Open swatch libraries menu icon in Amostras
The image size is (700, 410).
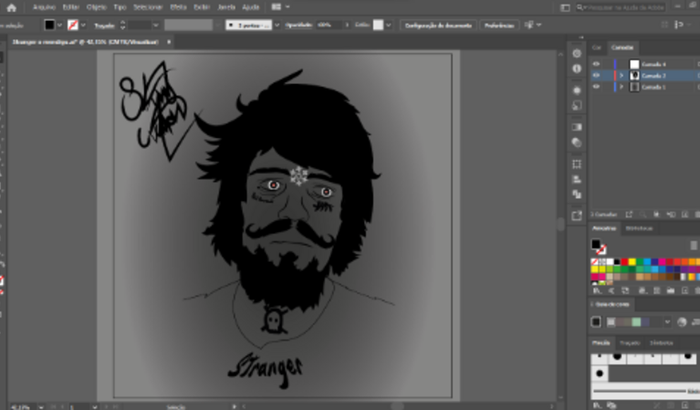pos(597,291)
